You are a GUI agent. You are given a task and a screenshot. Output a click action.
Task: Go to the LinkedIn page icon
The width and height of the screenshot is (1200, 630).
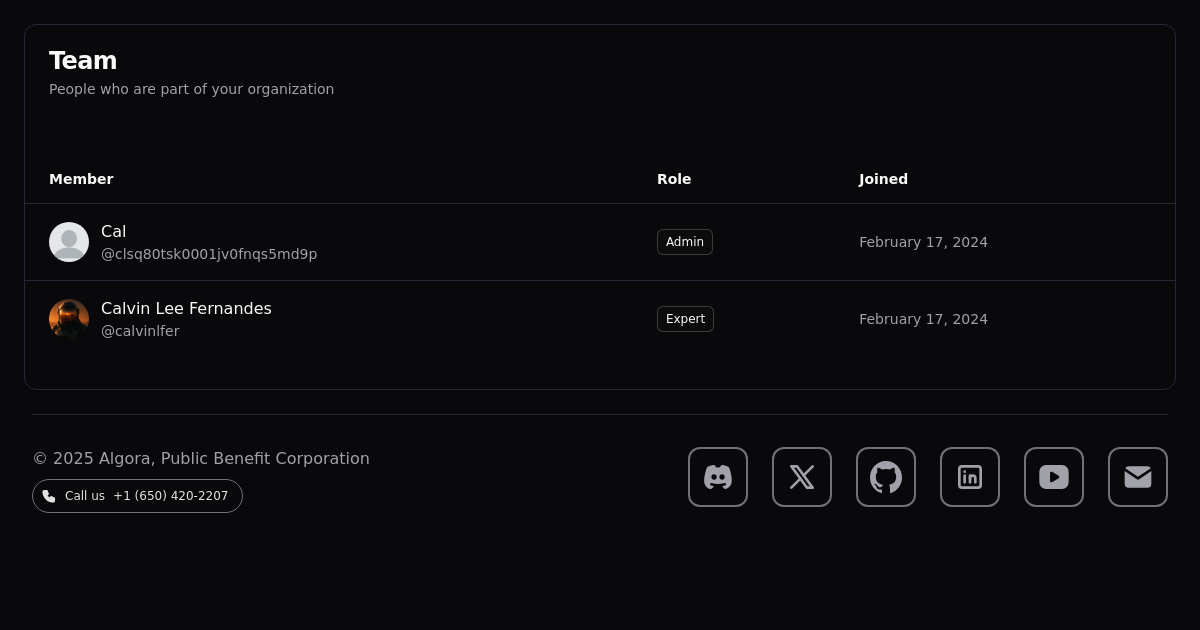coord(970,477)
